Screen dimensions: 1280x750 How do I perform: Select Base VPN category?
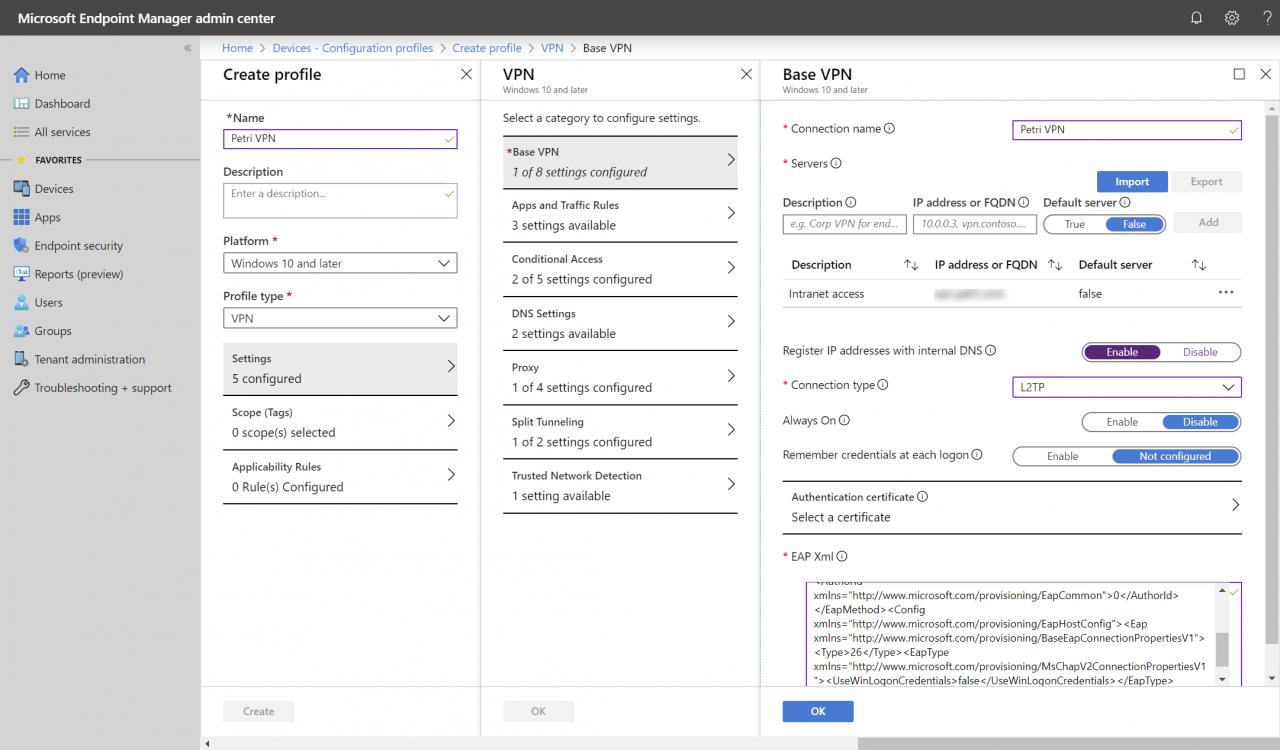coord(620,162)
